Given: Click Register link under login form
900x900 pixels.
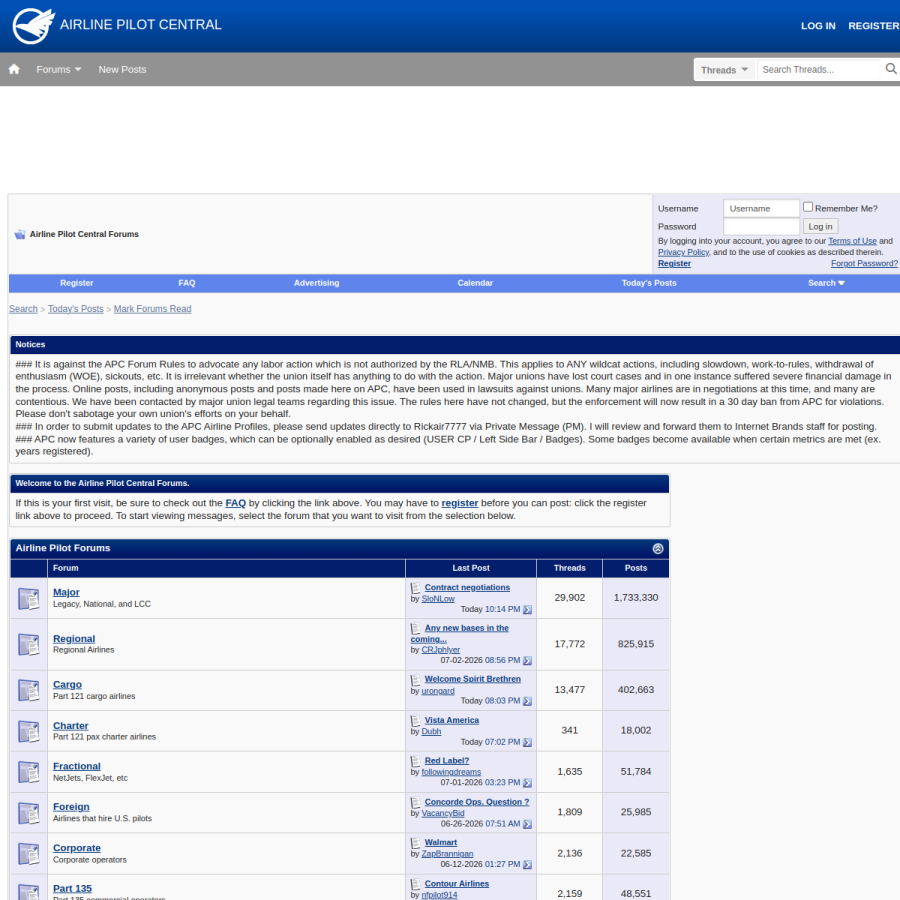Looking at the screenshot, I should 674,263.
